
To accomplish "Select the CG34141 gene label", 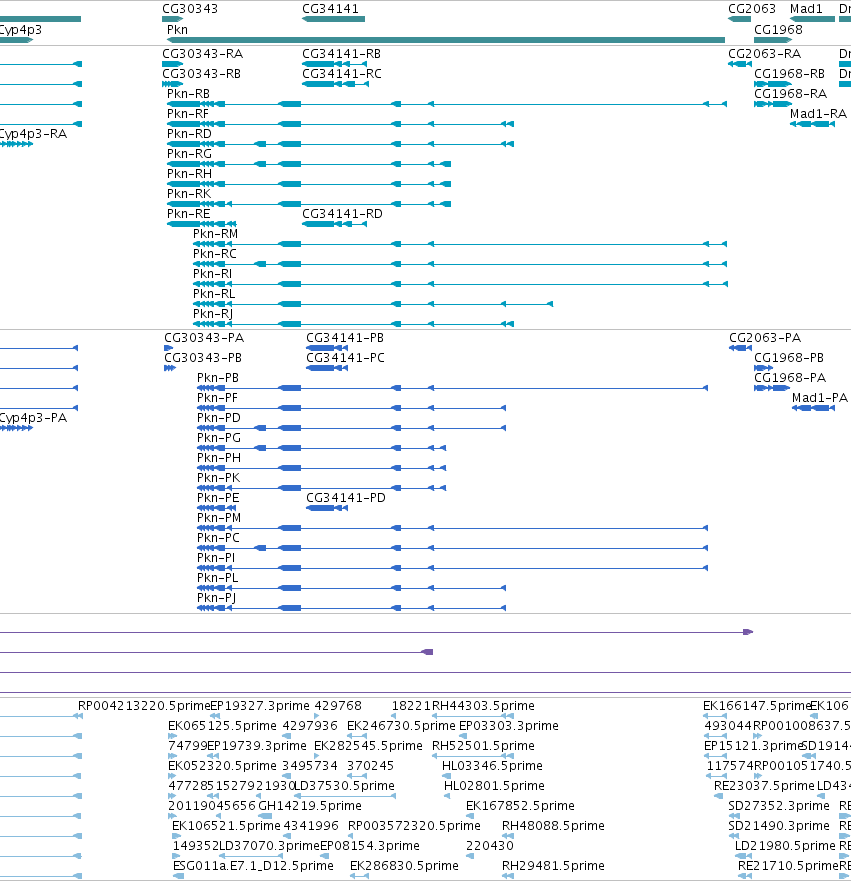I will coord(330,8).
